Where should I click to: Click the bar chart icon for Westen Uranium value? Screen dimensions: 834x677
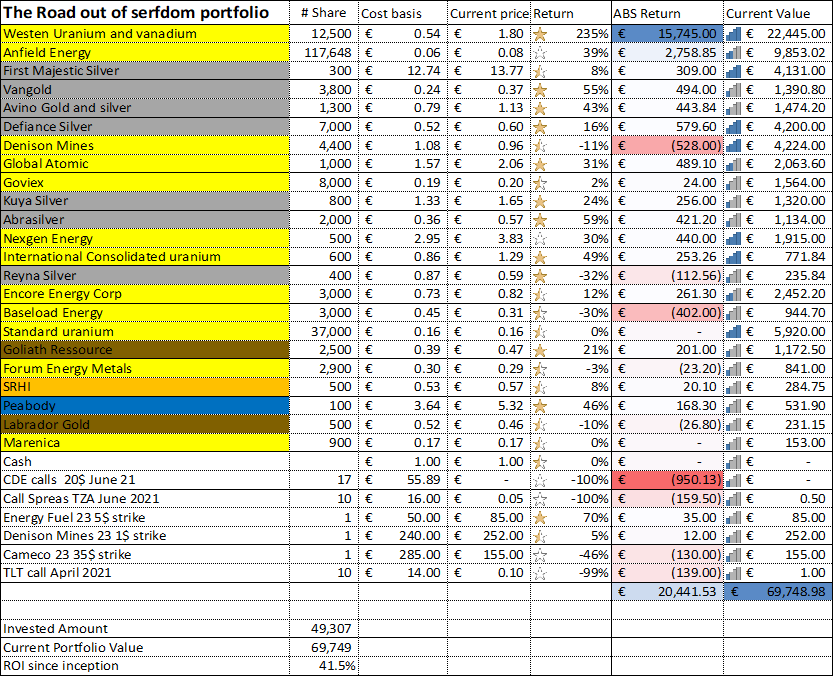click(733, 35)
